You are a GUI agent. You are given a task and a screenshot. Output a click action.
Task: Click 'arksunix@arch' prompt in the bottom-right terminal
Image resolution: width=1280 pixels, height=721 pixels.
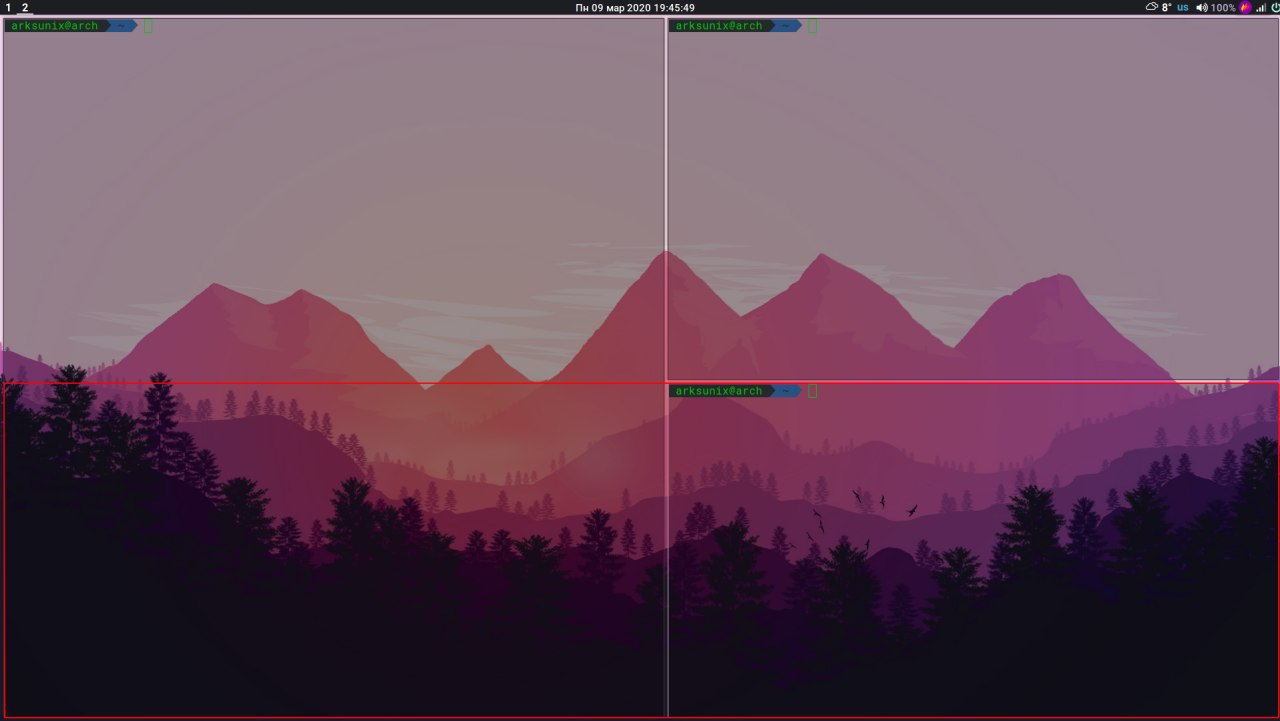pyautogui.click(x=718, y=391)
